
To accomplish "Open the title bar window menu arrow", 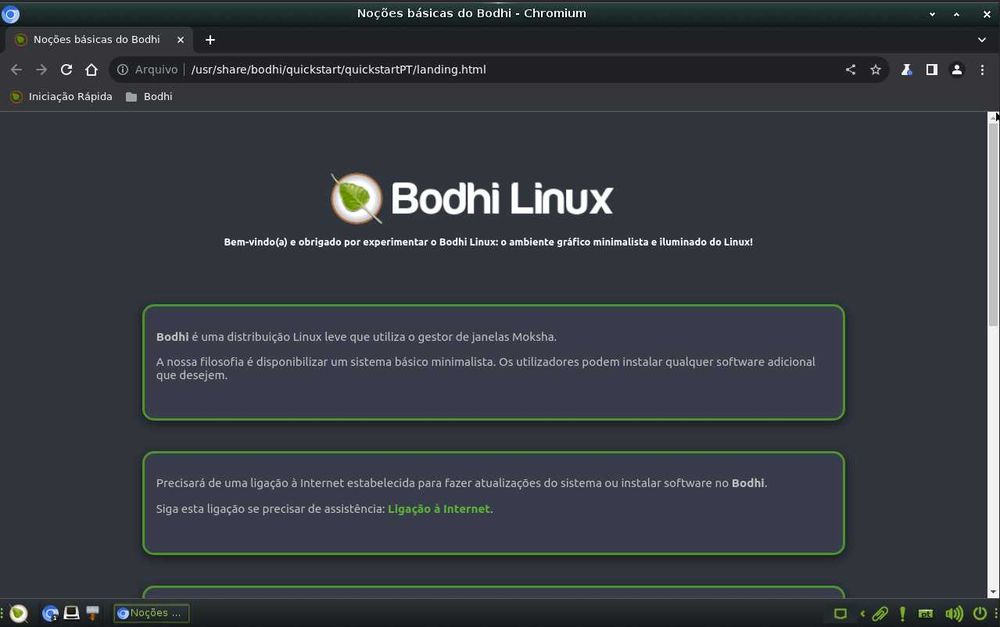I will pyautogui.click(x=932, y=14).
